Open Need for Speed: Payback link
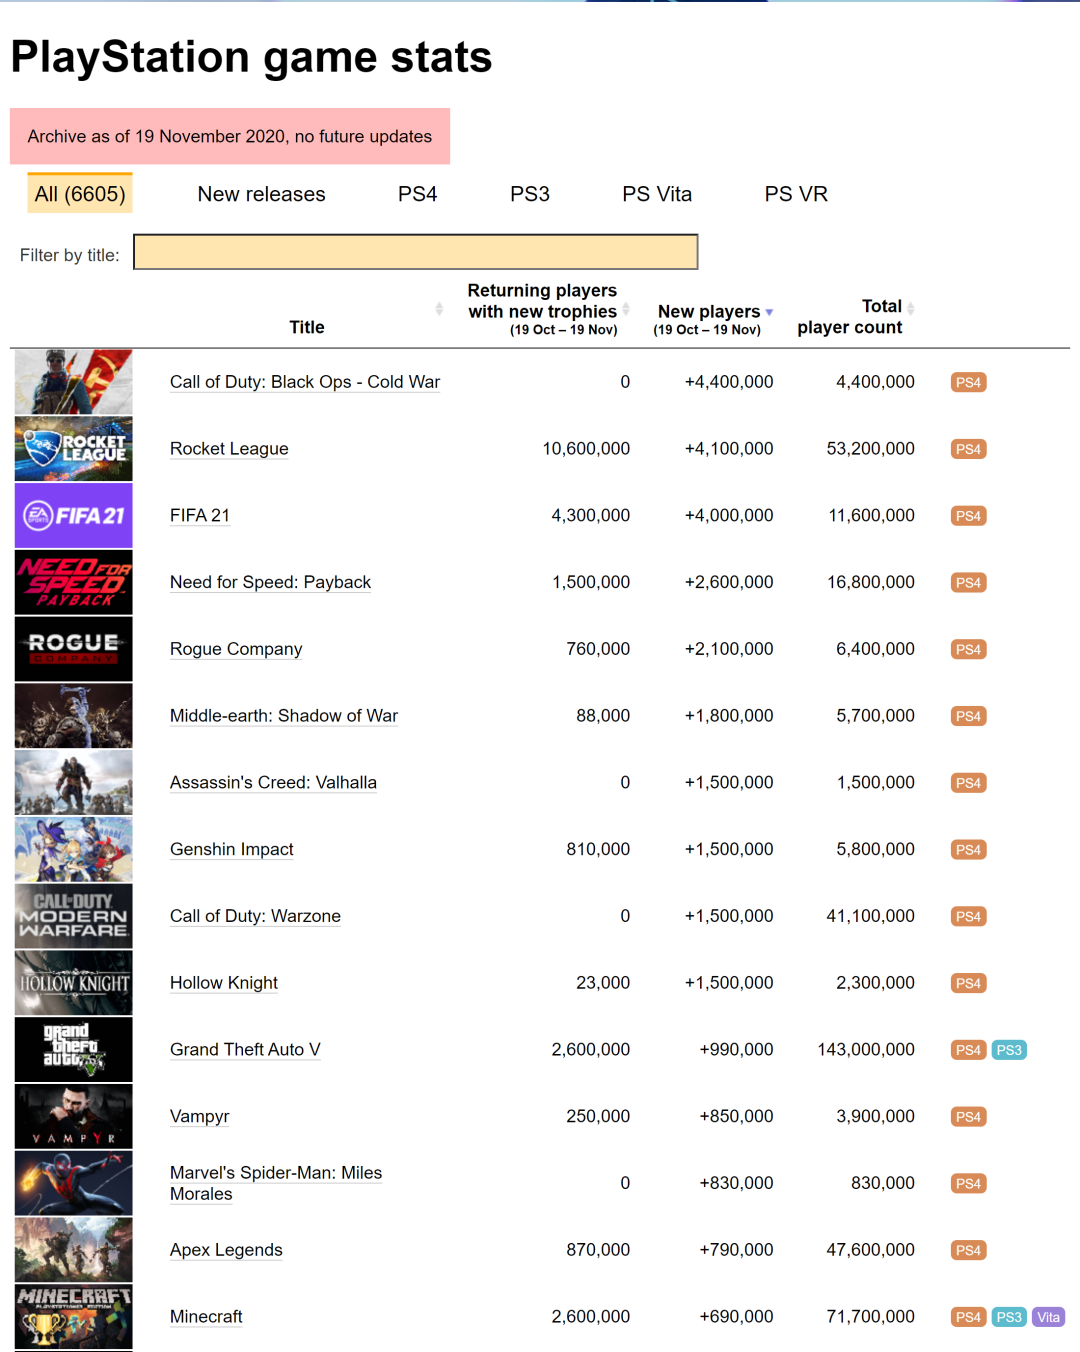This screenshot has height=1352, width=1080. (x=270, y=582)
